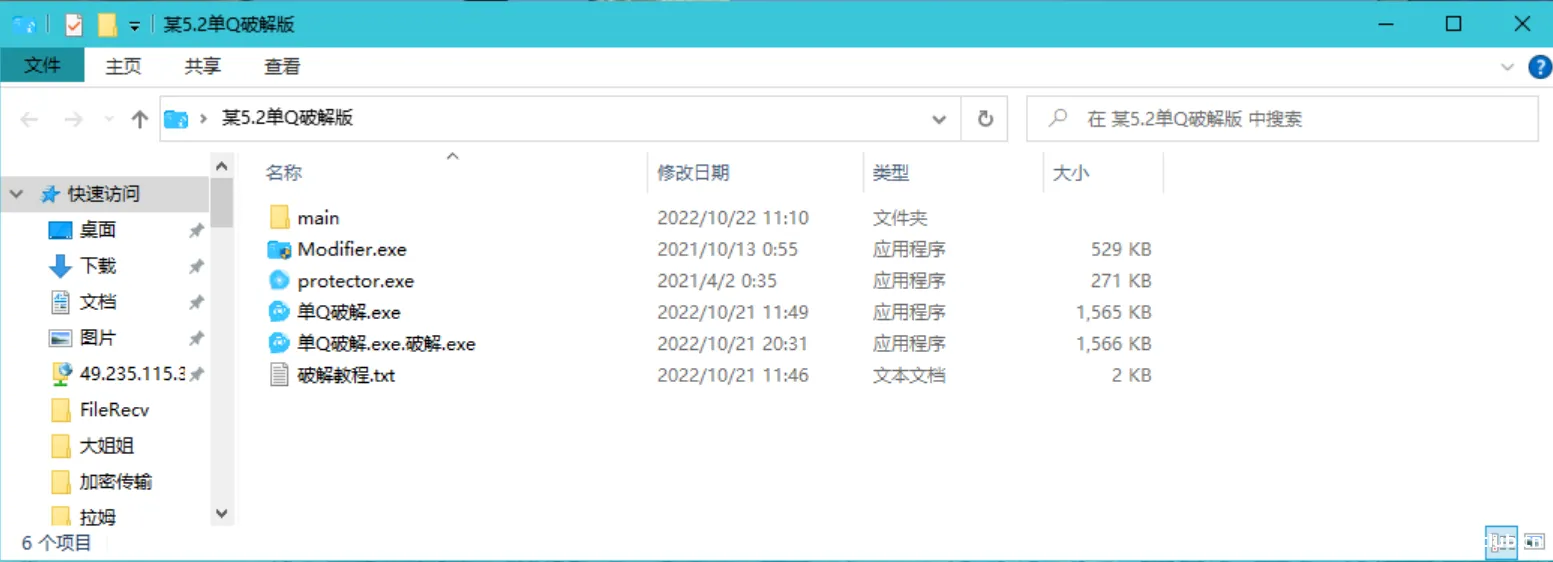Open the address bar history dropdown

pos(939,119)
